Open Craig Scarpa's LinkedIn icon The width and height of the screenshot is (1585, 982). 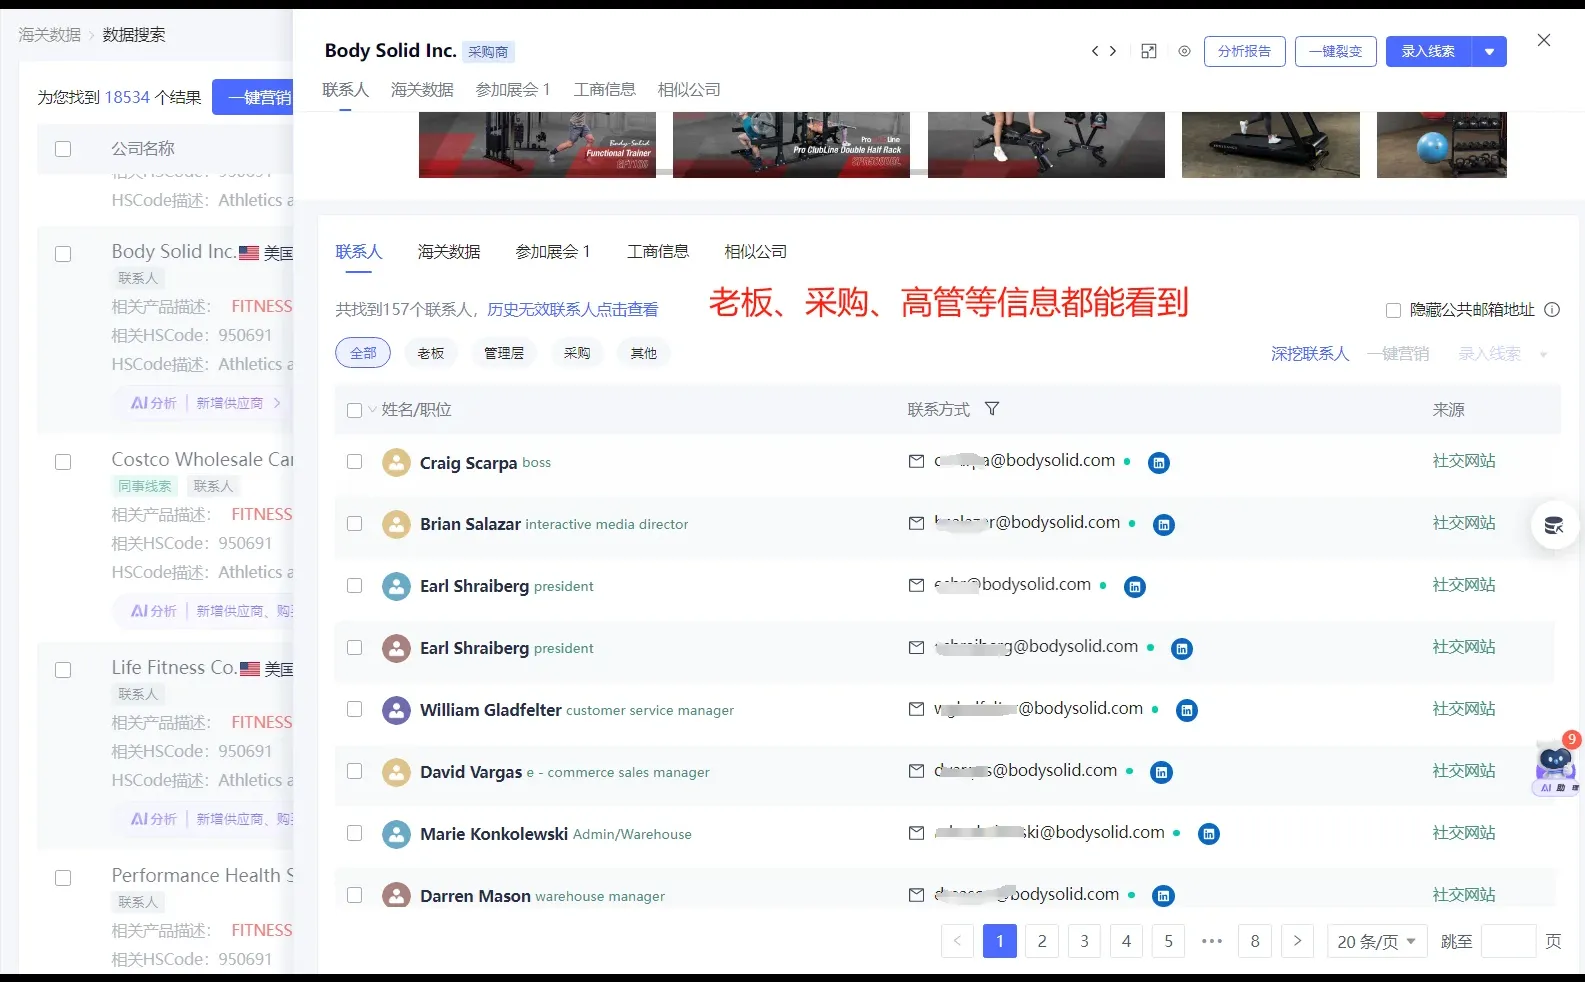point(1159,463)
